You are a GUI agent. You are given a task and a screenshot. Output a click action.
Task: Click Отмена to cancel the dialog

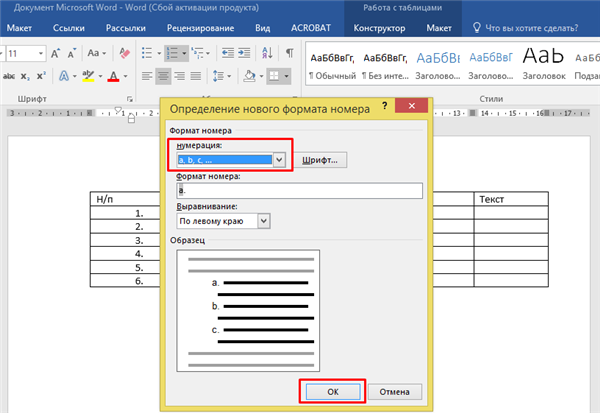tap(395, 392)
